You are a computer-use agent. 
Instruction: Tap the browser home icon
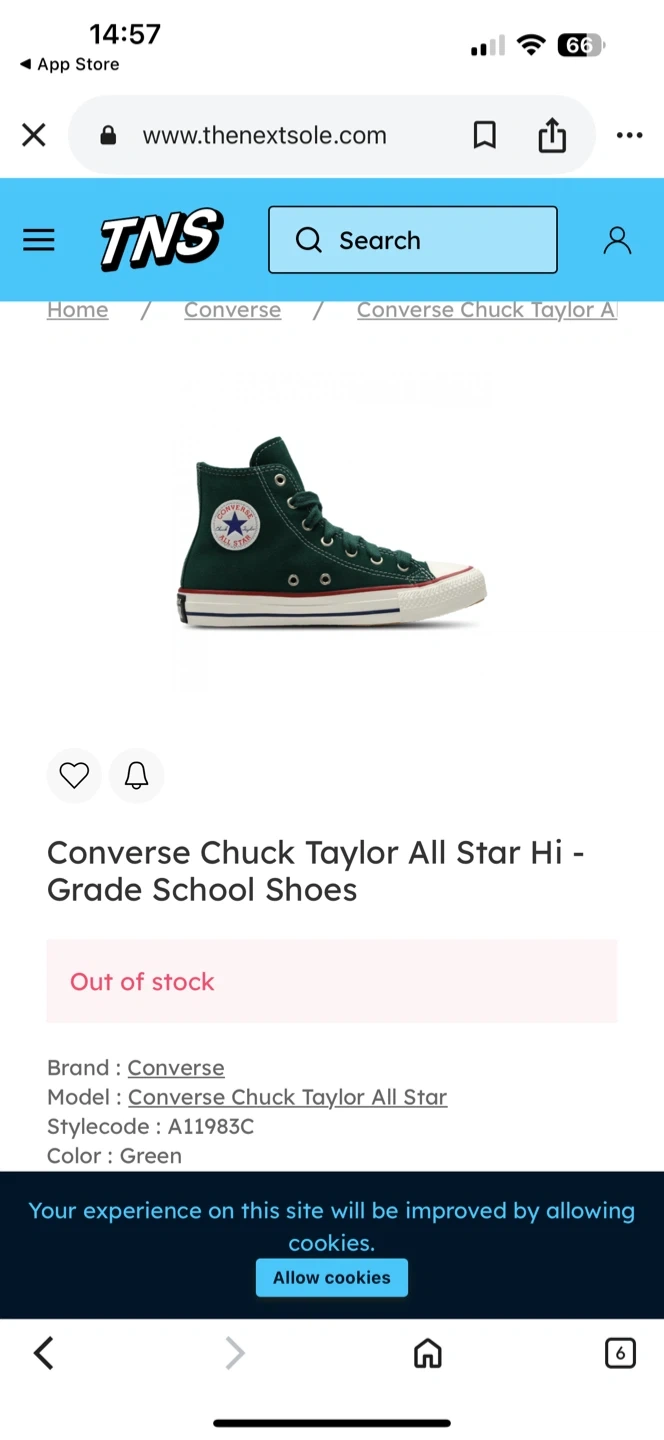tap(428, 1353)
